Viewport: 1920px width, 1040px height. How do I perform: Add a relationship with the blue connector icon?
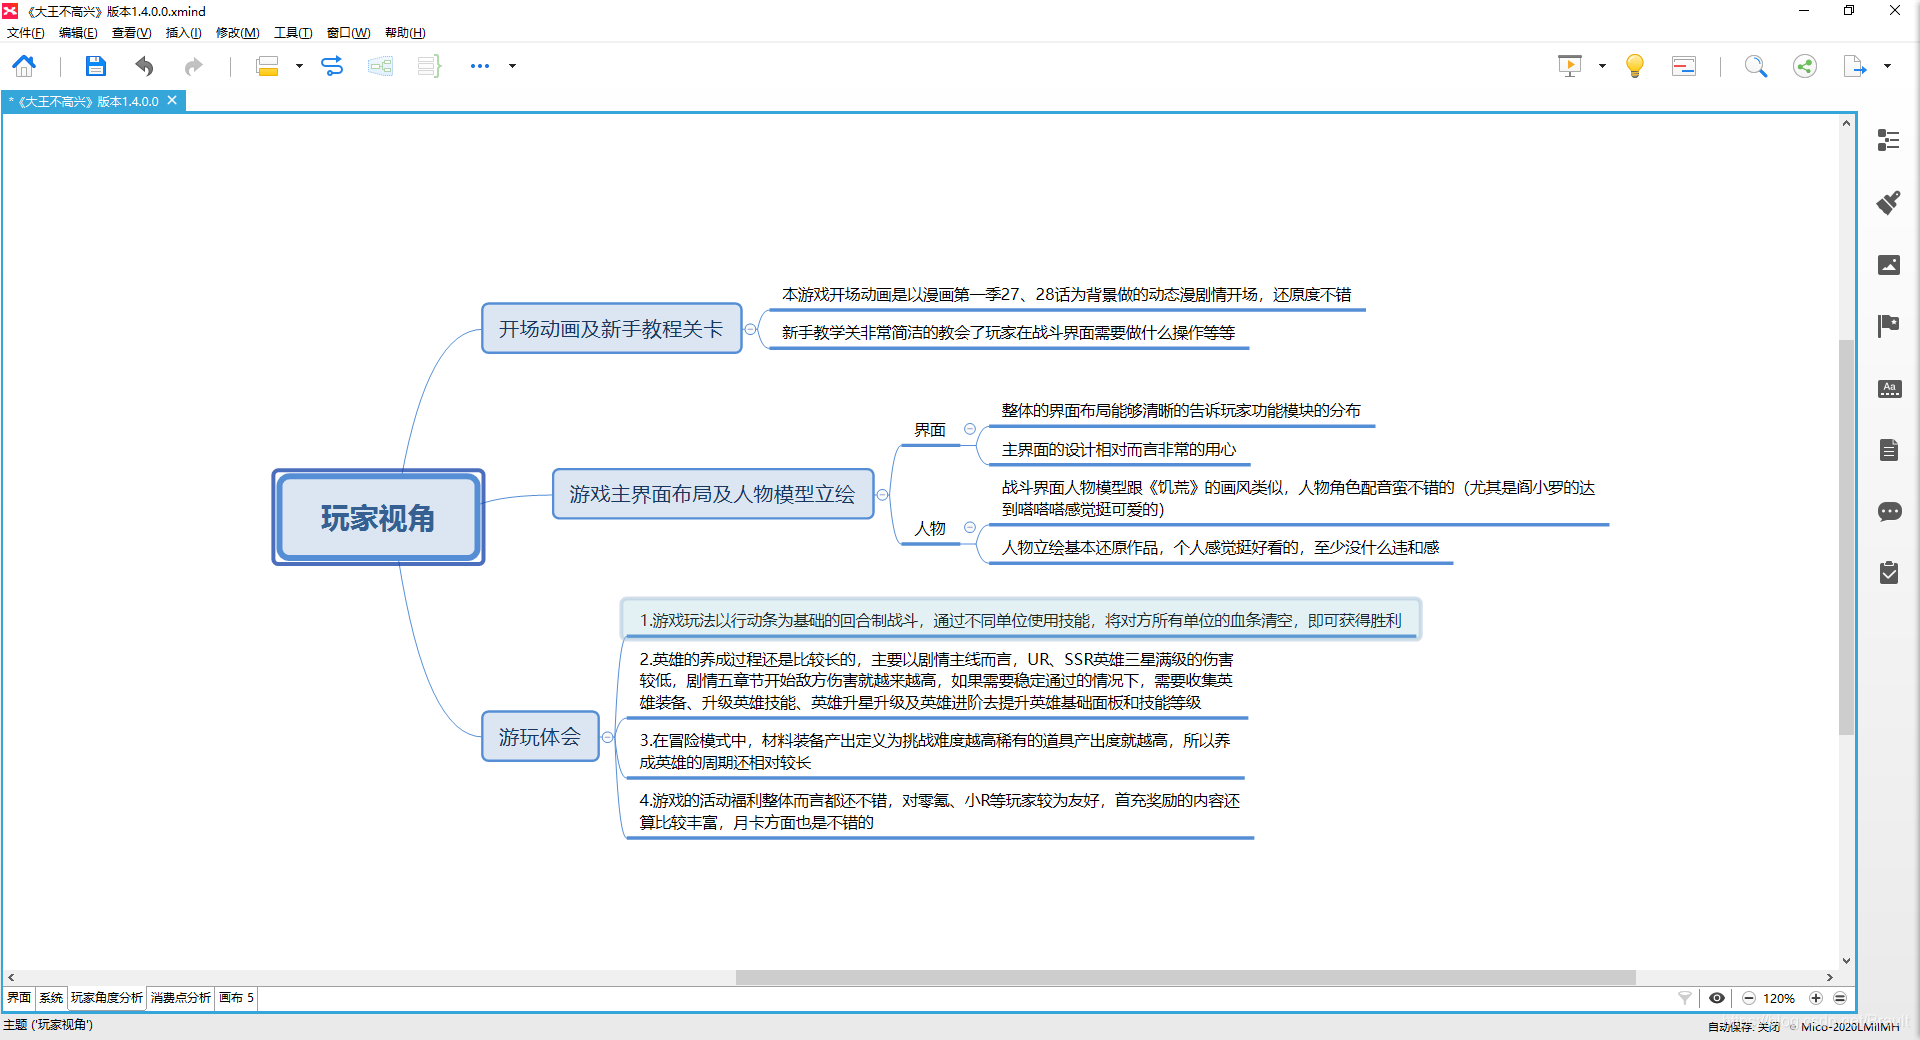[x=332, y=66]
